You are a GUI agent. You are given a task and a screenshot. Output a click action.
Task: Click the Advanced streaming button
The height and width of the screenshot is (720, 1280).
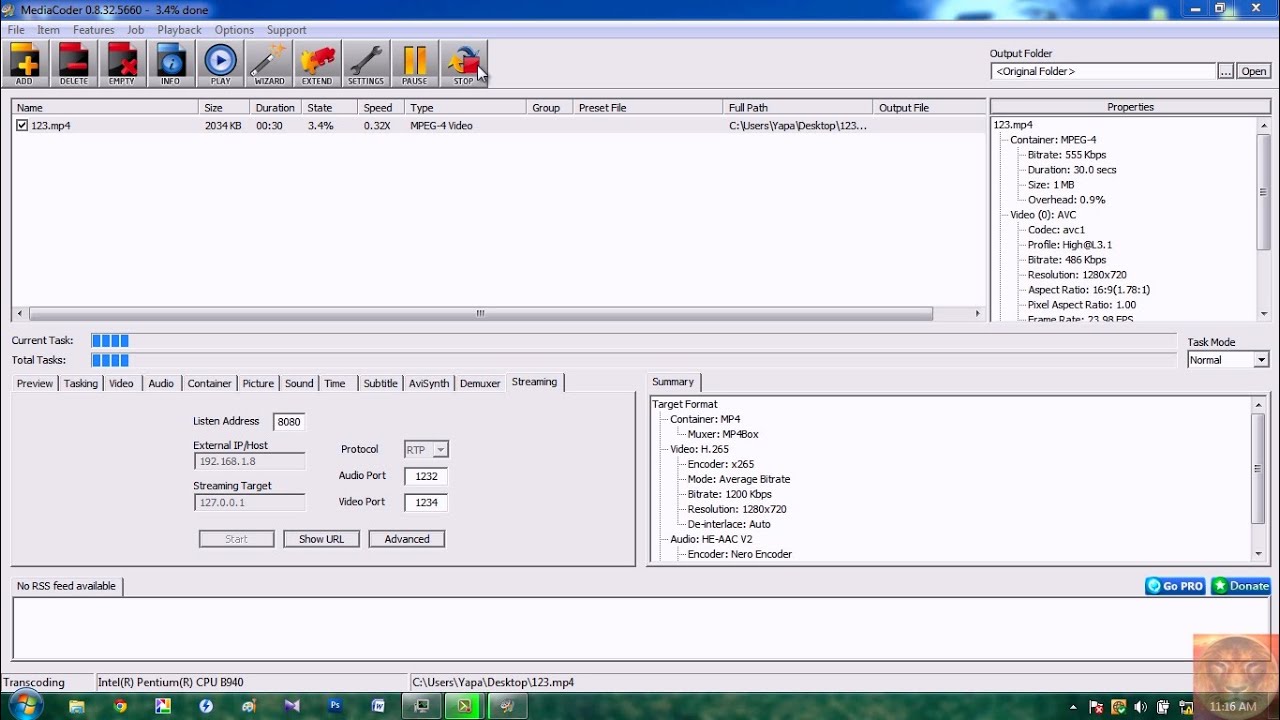tap(407, 539)
